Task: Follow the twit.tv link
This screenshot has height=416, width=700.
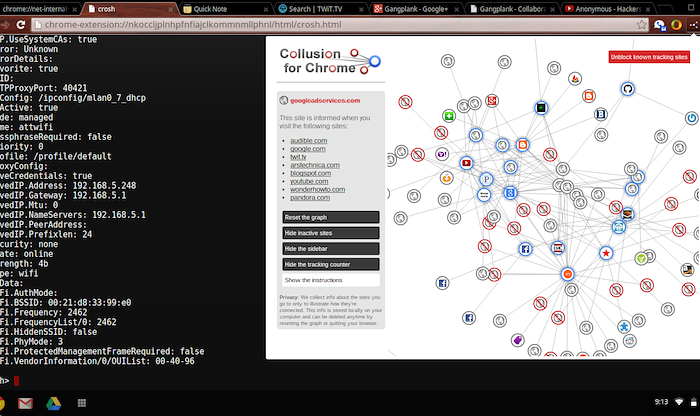Action: [x=298, y=157]
